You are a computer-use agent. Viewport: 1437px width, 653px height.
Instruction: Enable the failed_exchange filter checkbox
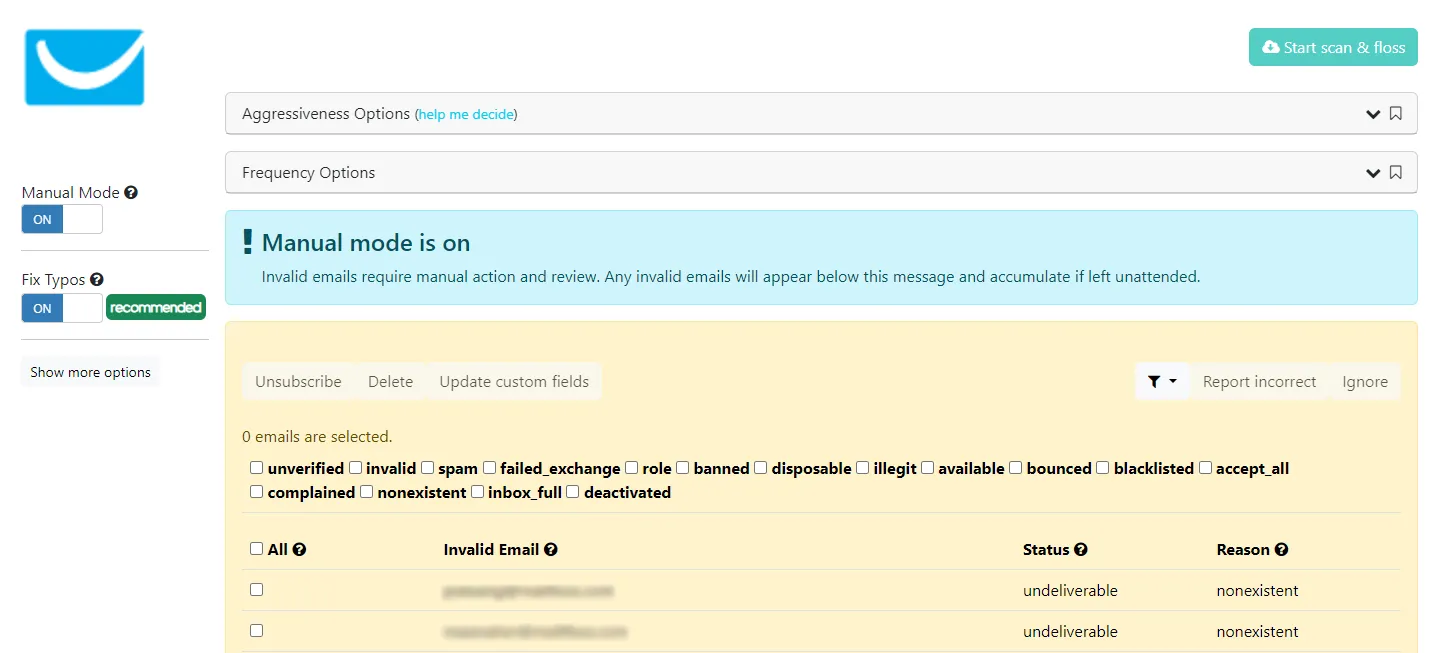tap(489, 468)
